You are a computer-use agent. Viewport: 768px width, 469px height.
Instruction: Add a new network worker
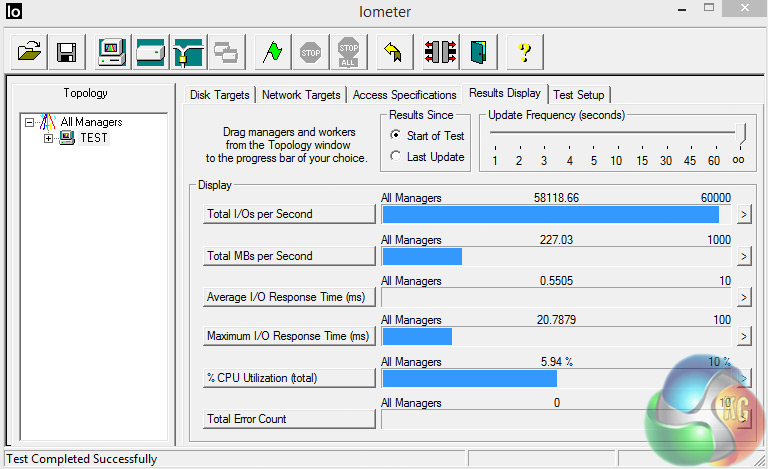(x=188, y=51)
